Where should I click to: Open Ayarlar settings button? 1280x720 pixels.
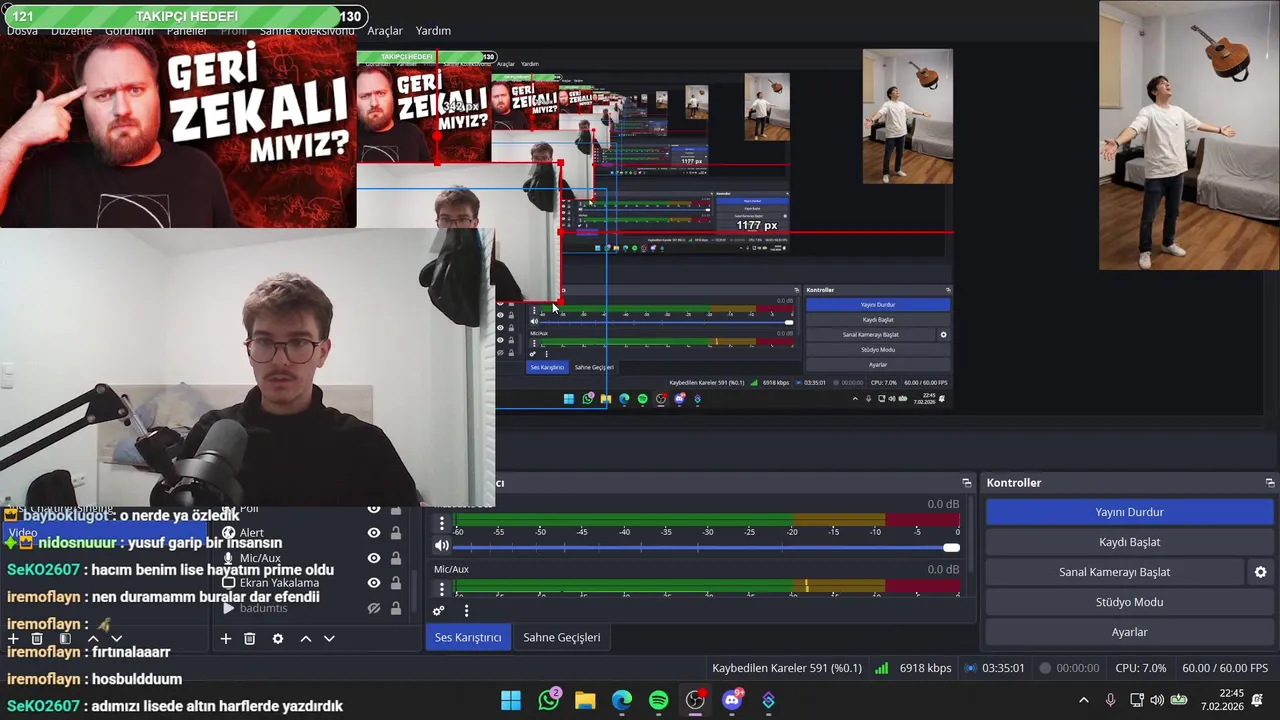click(1129, 632)
